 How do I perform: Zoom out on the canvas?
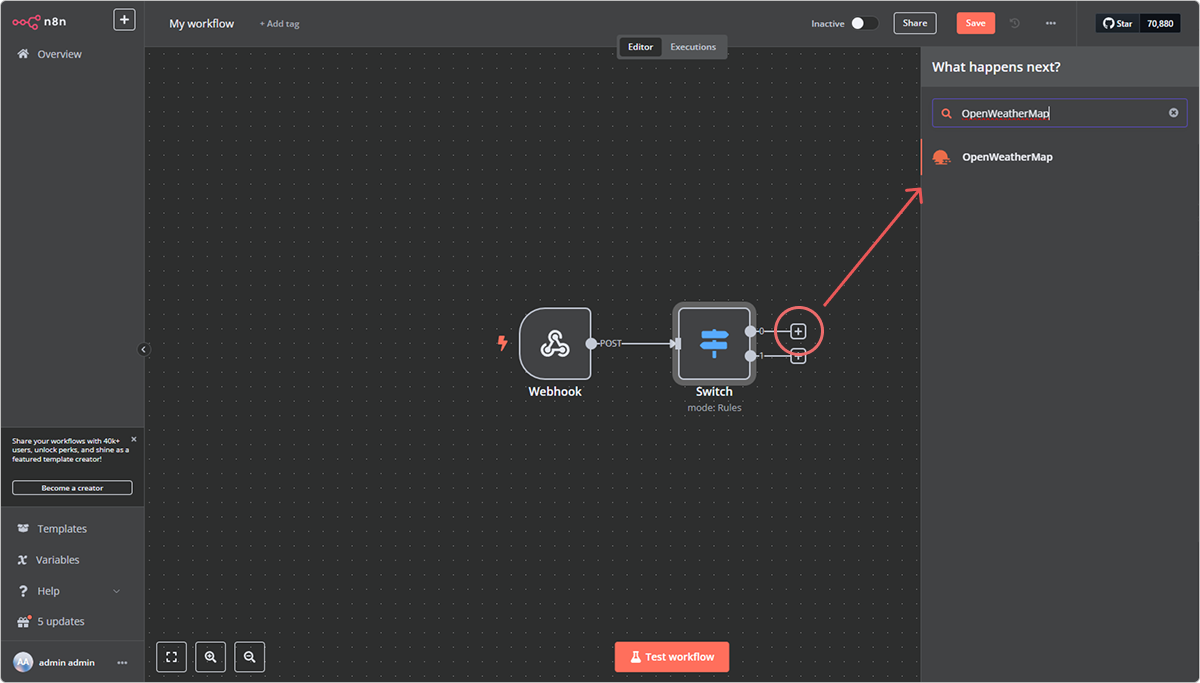click(250, 657)
